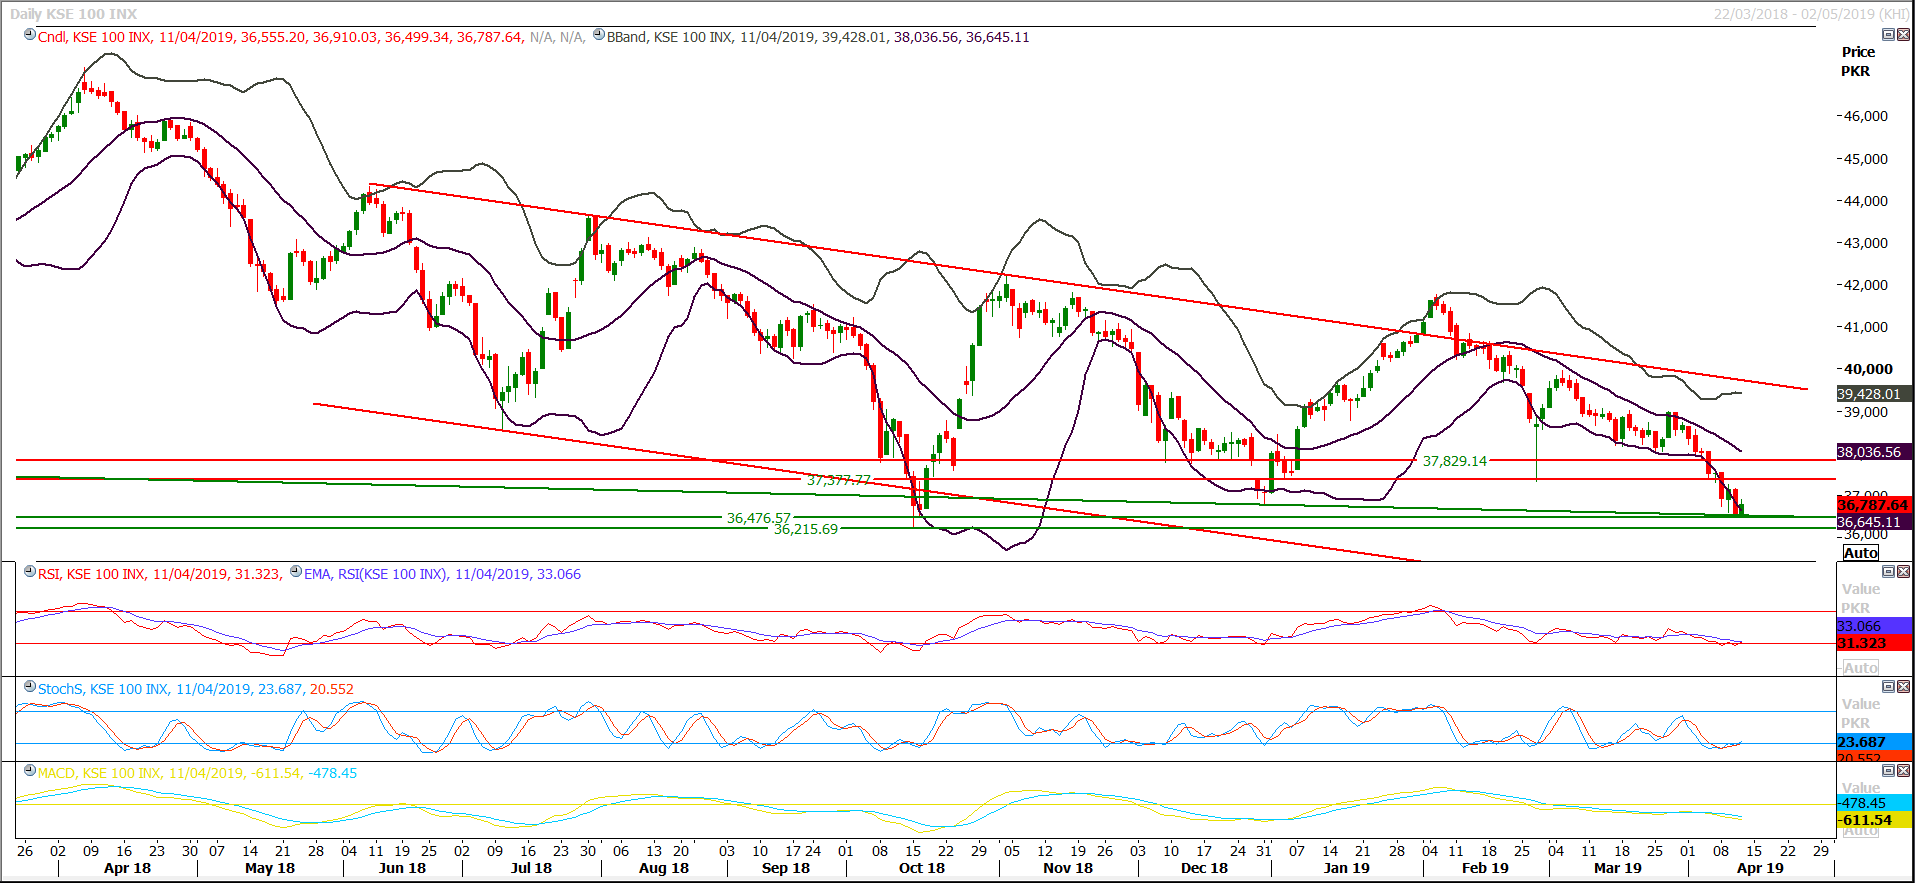1915x883 pixels.
Task: Click the Auto scale button in RSI panel
Action: (x=1860, y=667)
